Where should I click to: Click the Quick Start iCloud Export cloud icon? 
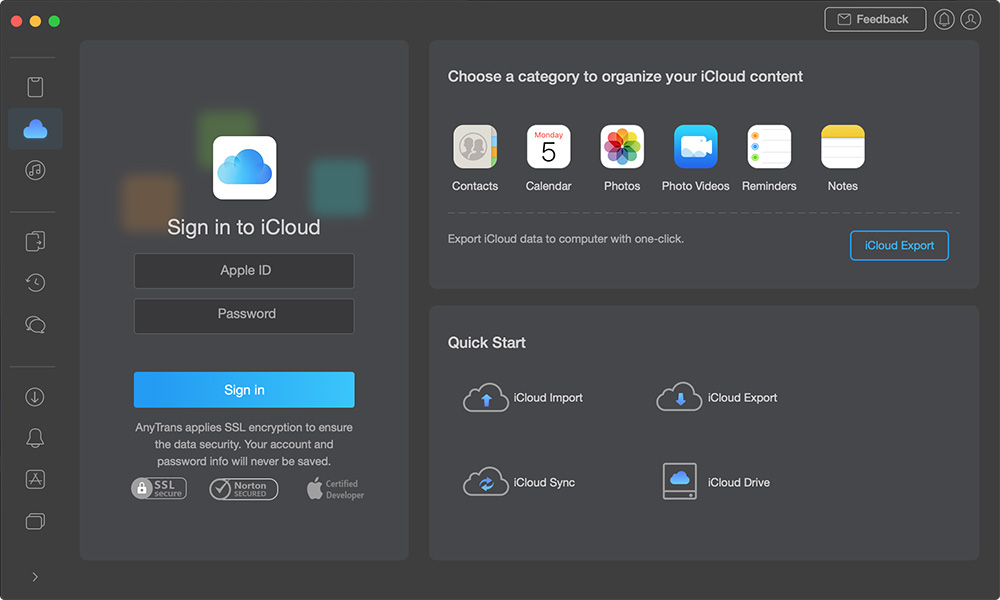tap(679, 397)
